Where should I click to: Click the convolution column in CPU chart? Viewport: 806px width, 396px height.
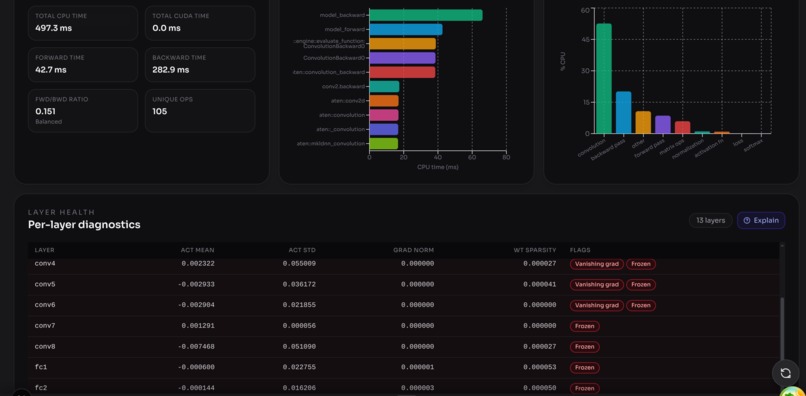(603, 78)
